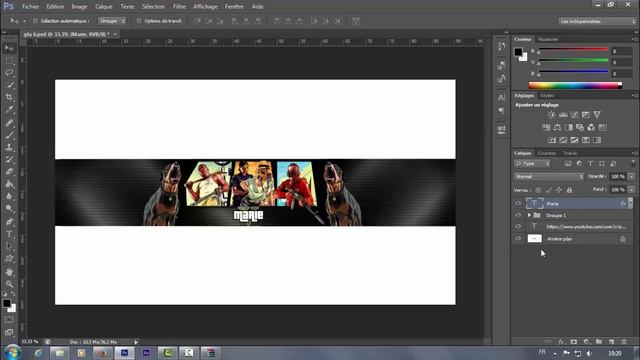Add a Photo Filter adjustment
640x360 pixels.
pyautogui.click(x=580, y=127)
